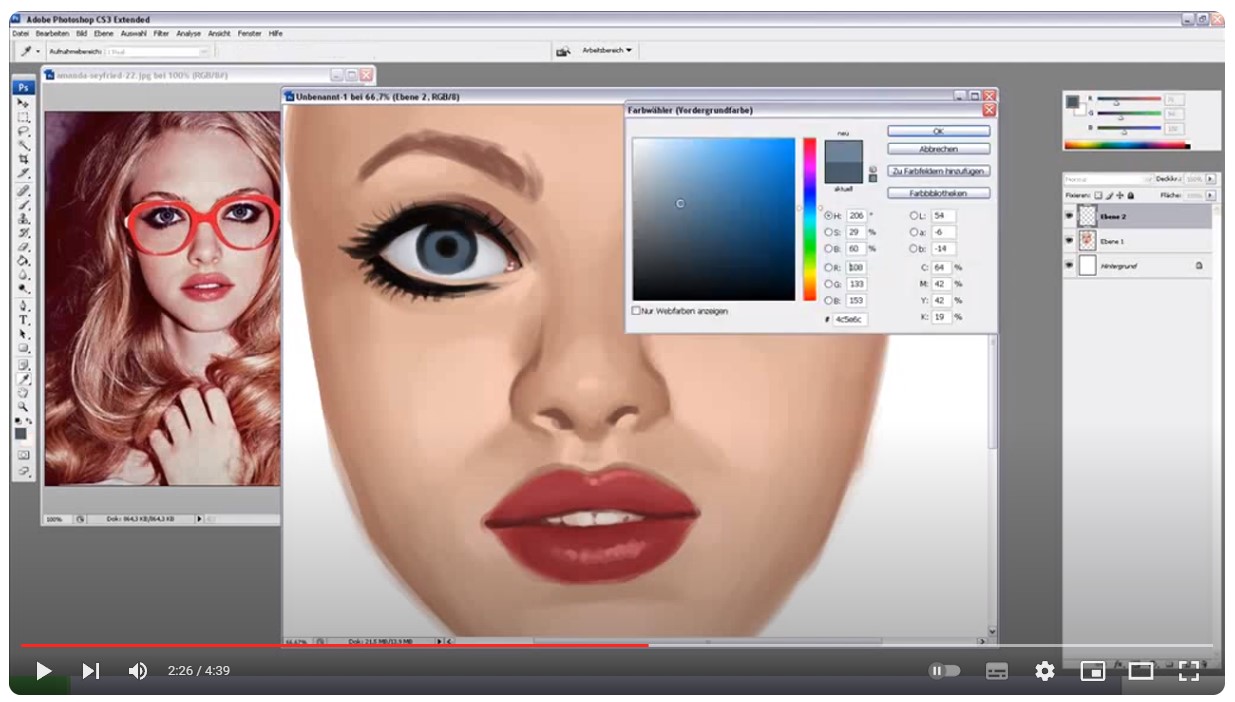Open the Bearbeiten menu
Image resolution: width=1235 pixels, height=702 pixels.
pos(52,33)
